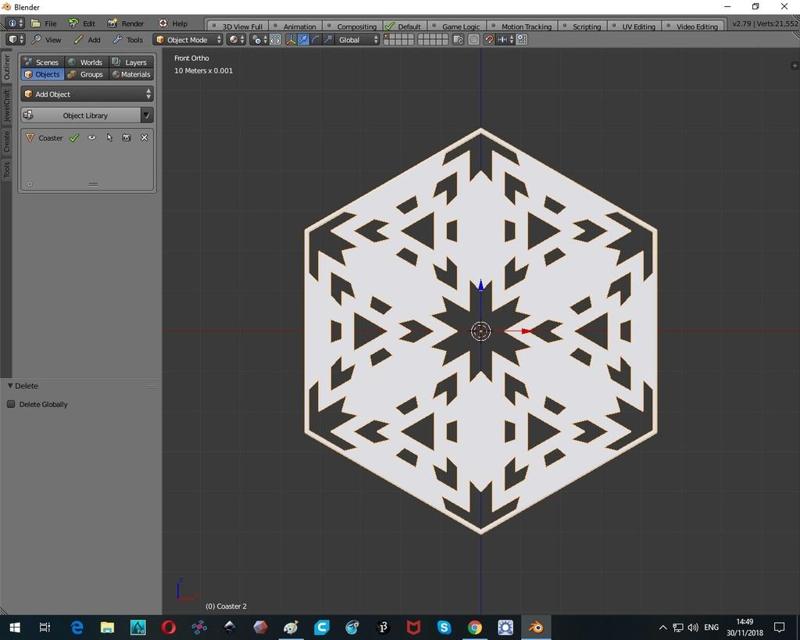Screen dimensions: 800x640
Task: Select the Scenes category button
Action: coord(42,62)
